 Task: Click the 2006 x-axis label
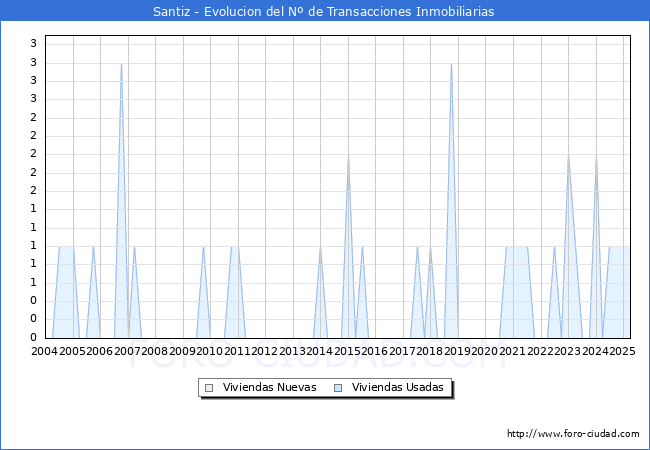pos(99,351)
